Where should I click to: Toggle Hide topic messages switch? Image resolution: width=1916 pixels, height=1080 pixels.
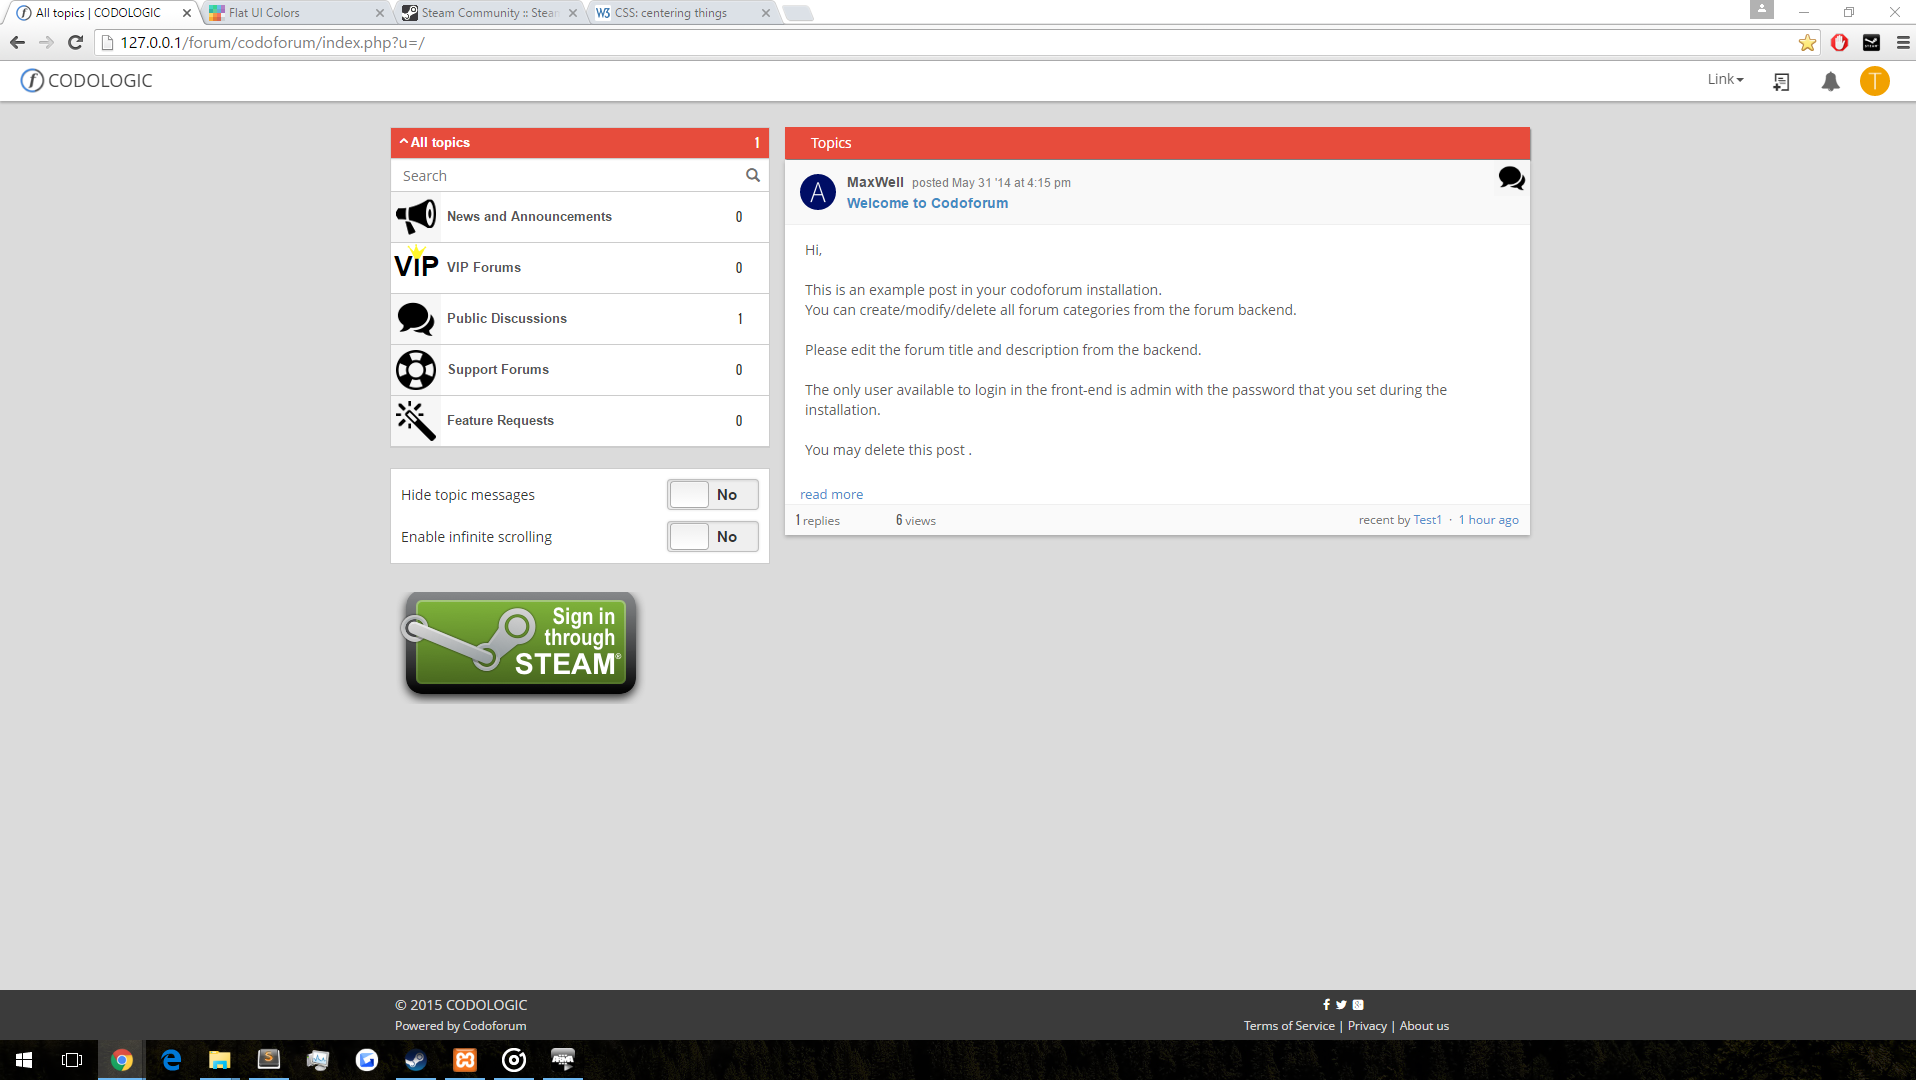tap(713, 495)
